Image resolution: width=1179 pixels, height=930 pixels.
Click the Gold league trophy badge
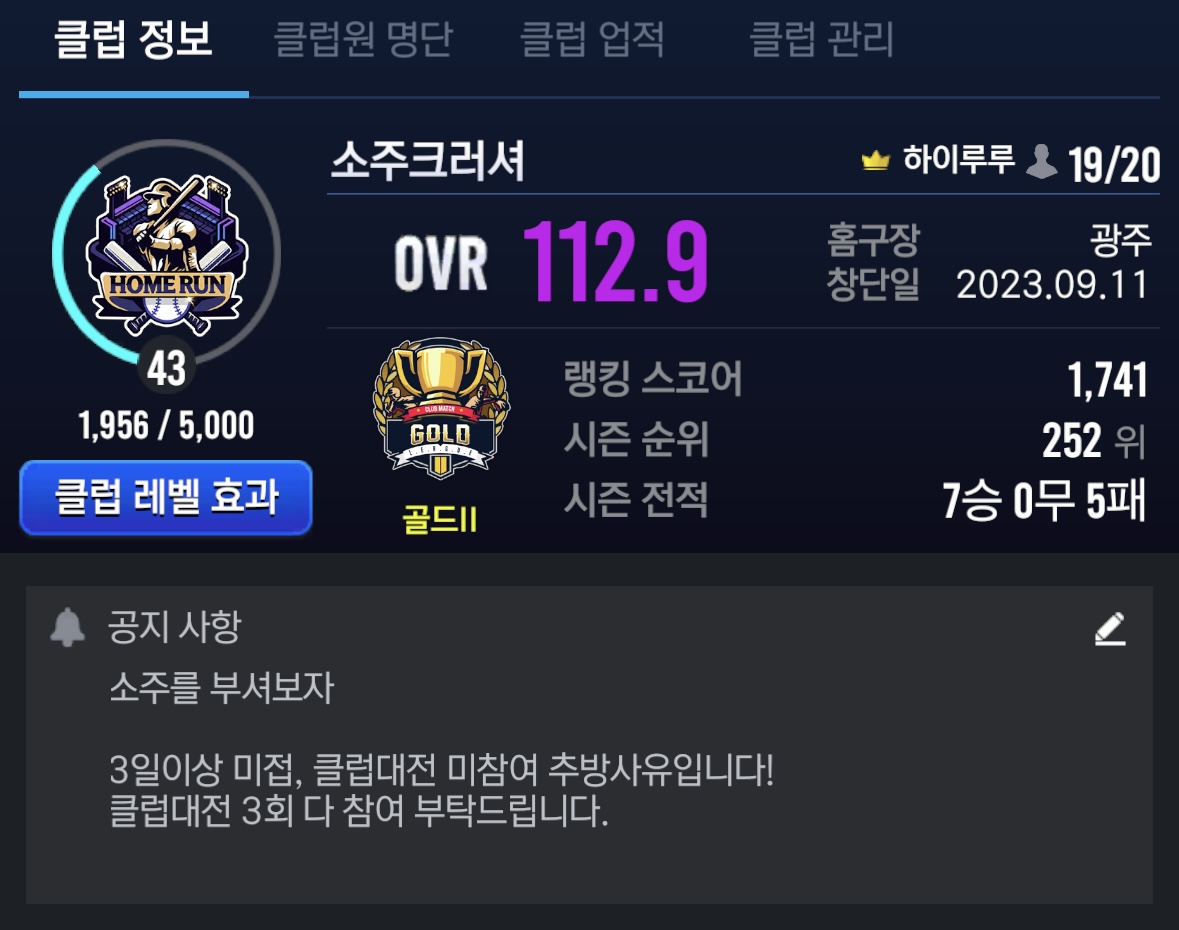coord(441,408)
